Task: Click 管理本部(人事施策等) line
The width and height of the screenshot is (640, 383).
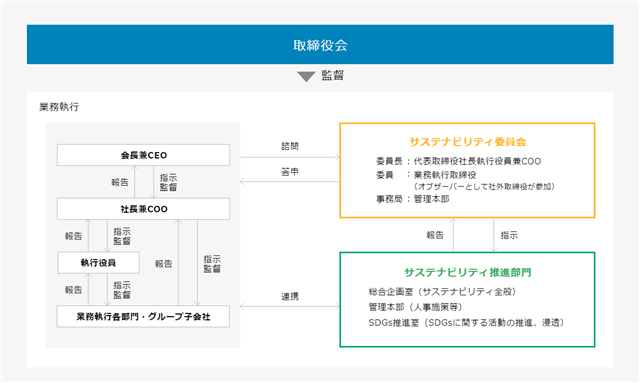Action: pos(416,307)
